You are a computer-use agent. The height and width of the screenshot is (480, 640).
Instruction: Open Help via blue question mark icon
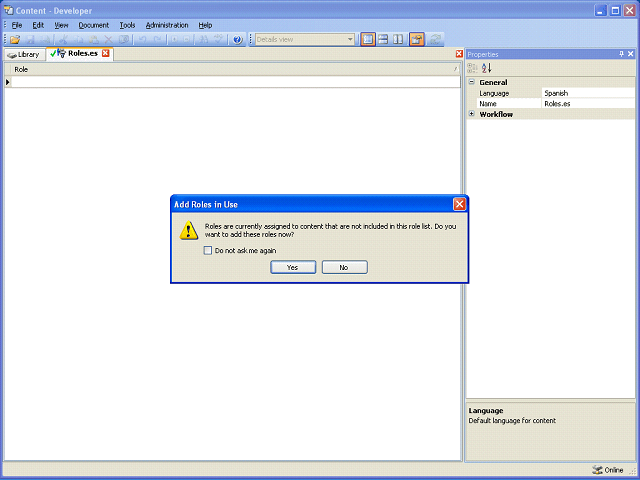(x=238, y=40)
